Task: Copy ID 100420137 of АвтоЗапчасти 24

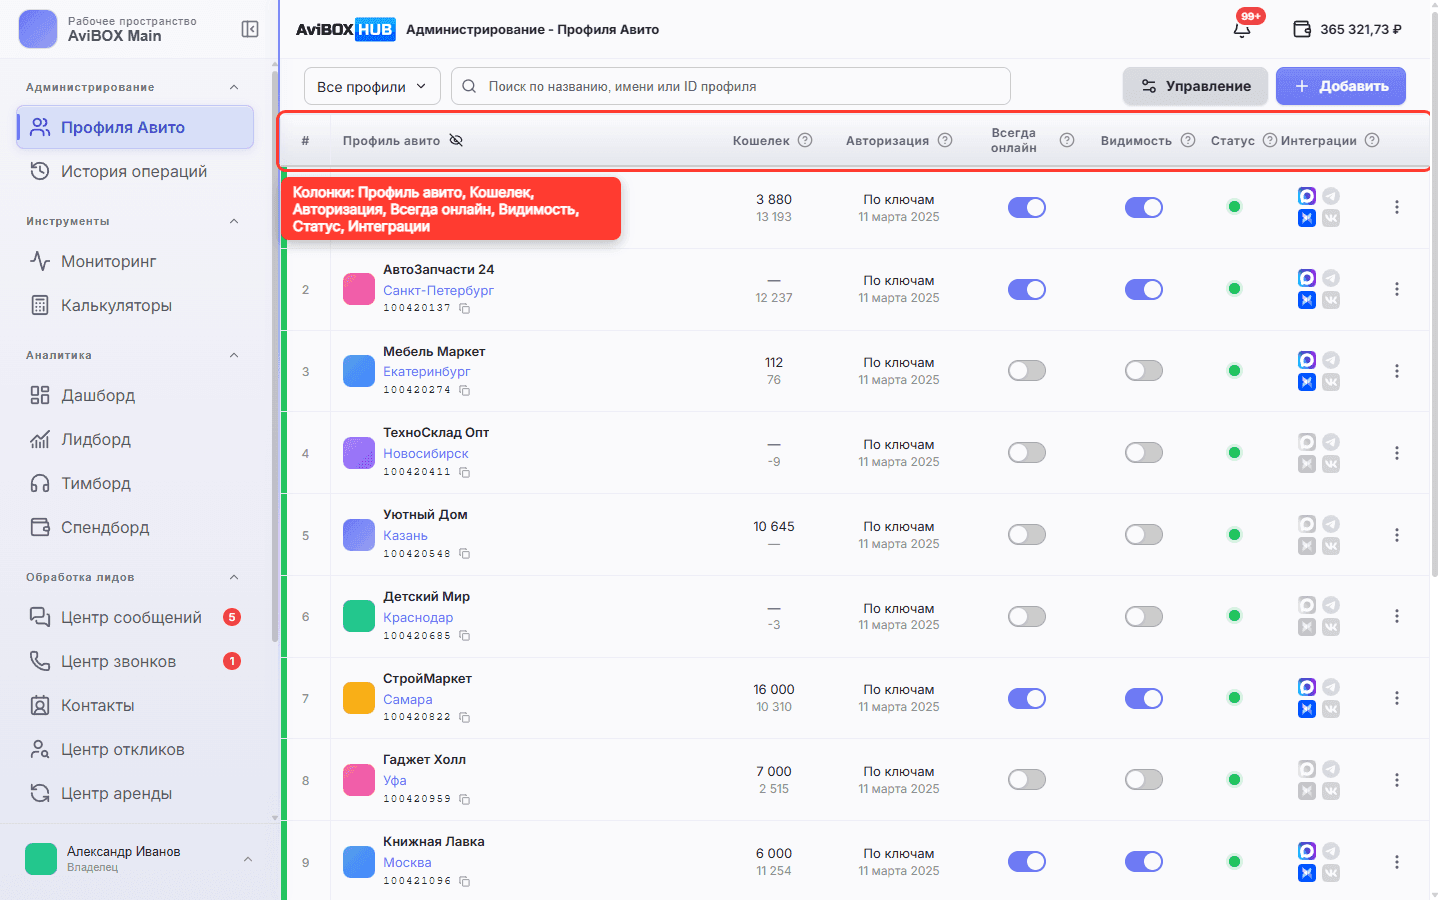Action: coord(465,308)
